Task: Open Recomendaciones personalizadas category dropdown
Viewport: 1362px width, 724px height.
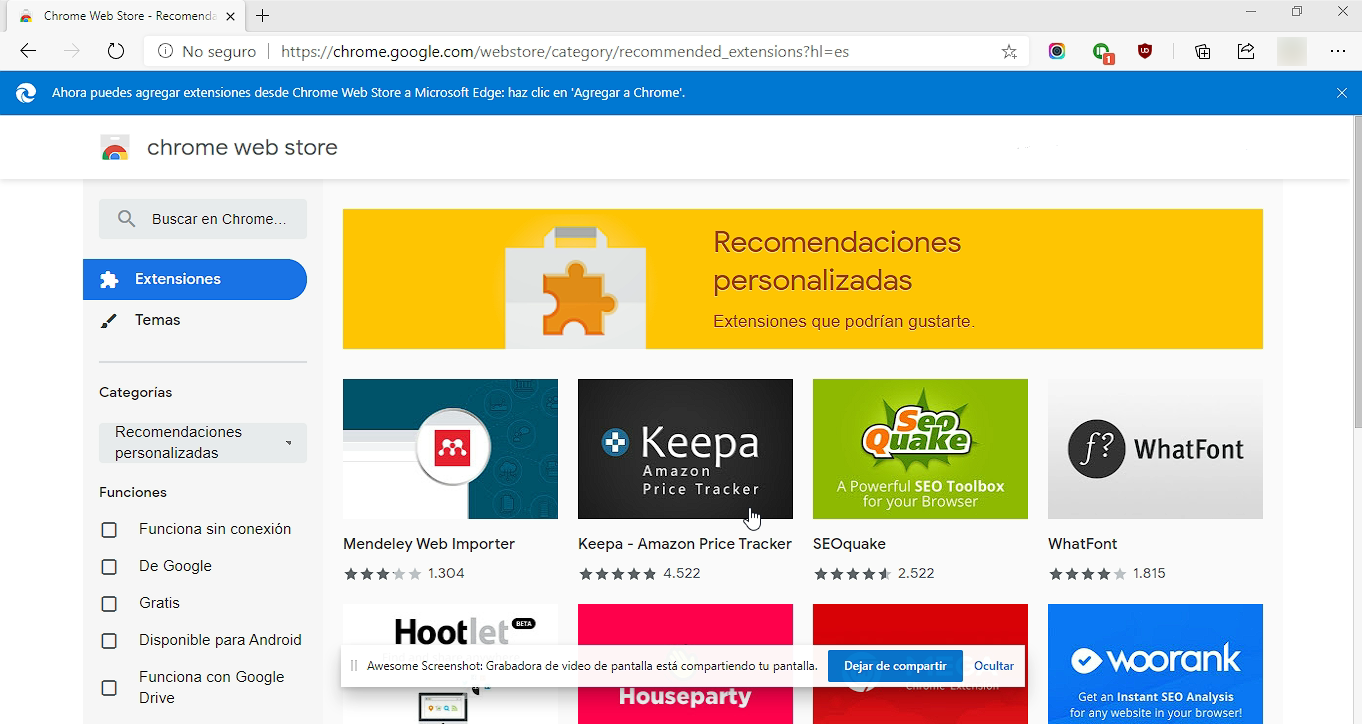Action: pyautogui.click(x=203, y=443)
